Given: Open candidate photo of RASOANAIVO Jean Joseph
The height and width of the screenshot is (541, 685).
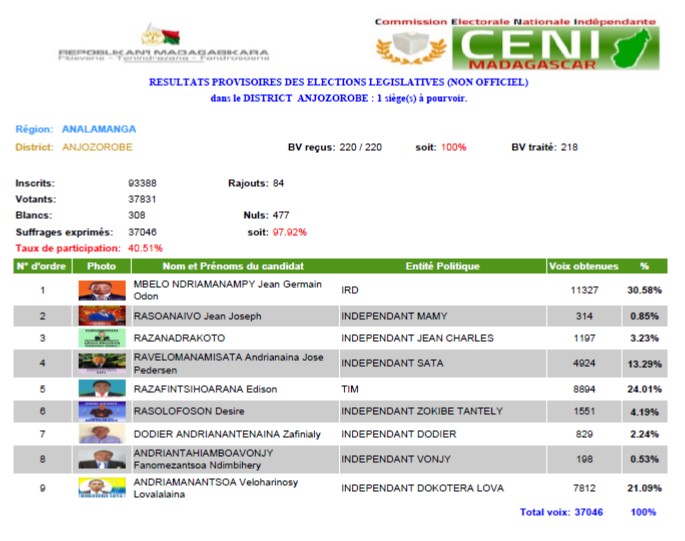Looking at the screenshot, I should (x=102, y=316).
